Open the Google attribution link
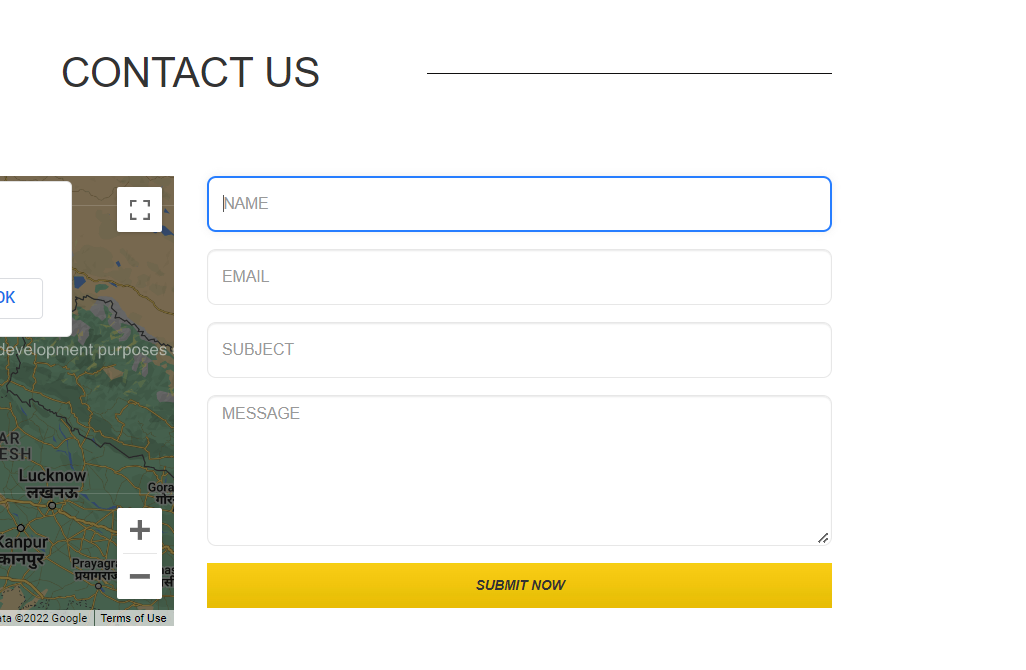This screenshot has height=670, width=1026. point(44,618)
